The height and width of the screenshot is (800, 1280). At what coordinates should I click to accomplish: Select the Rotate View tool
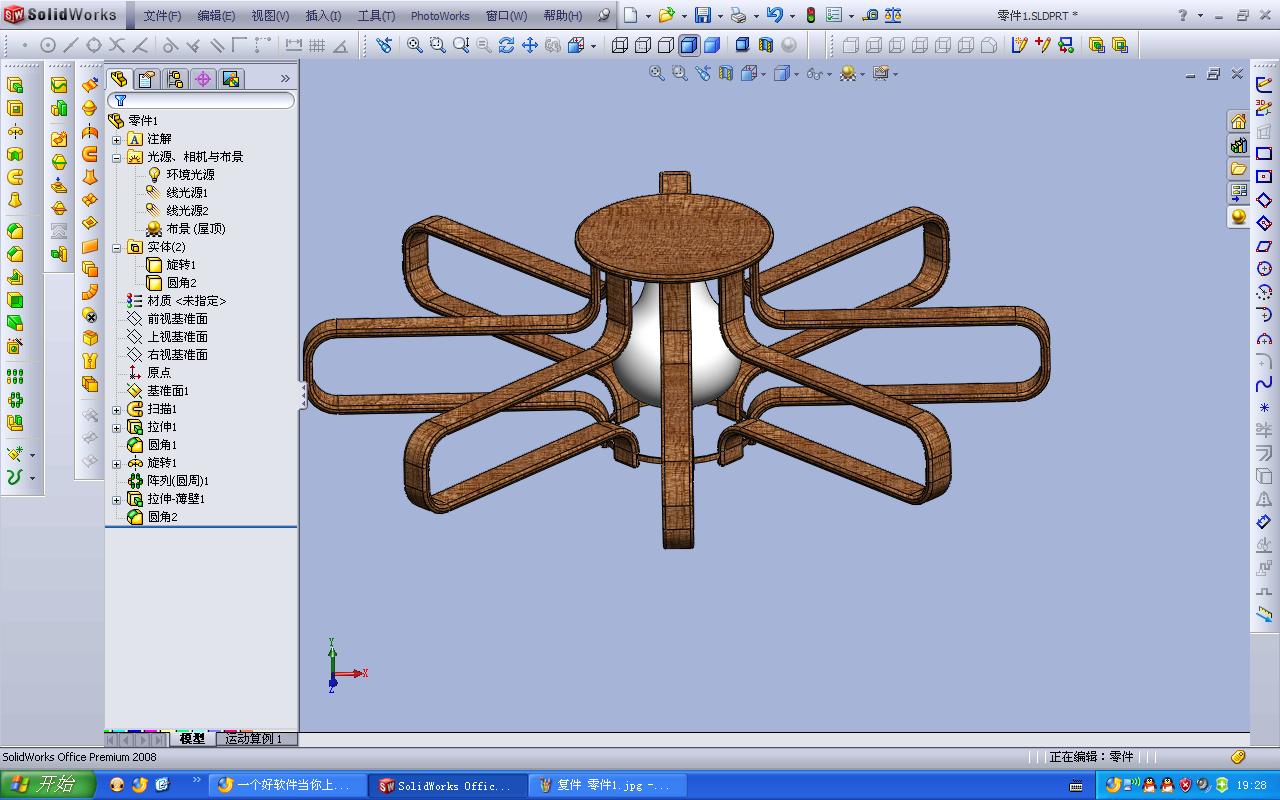coord(506,45)
